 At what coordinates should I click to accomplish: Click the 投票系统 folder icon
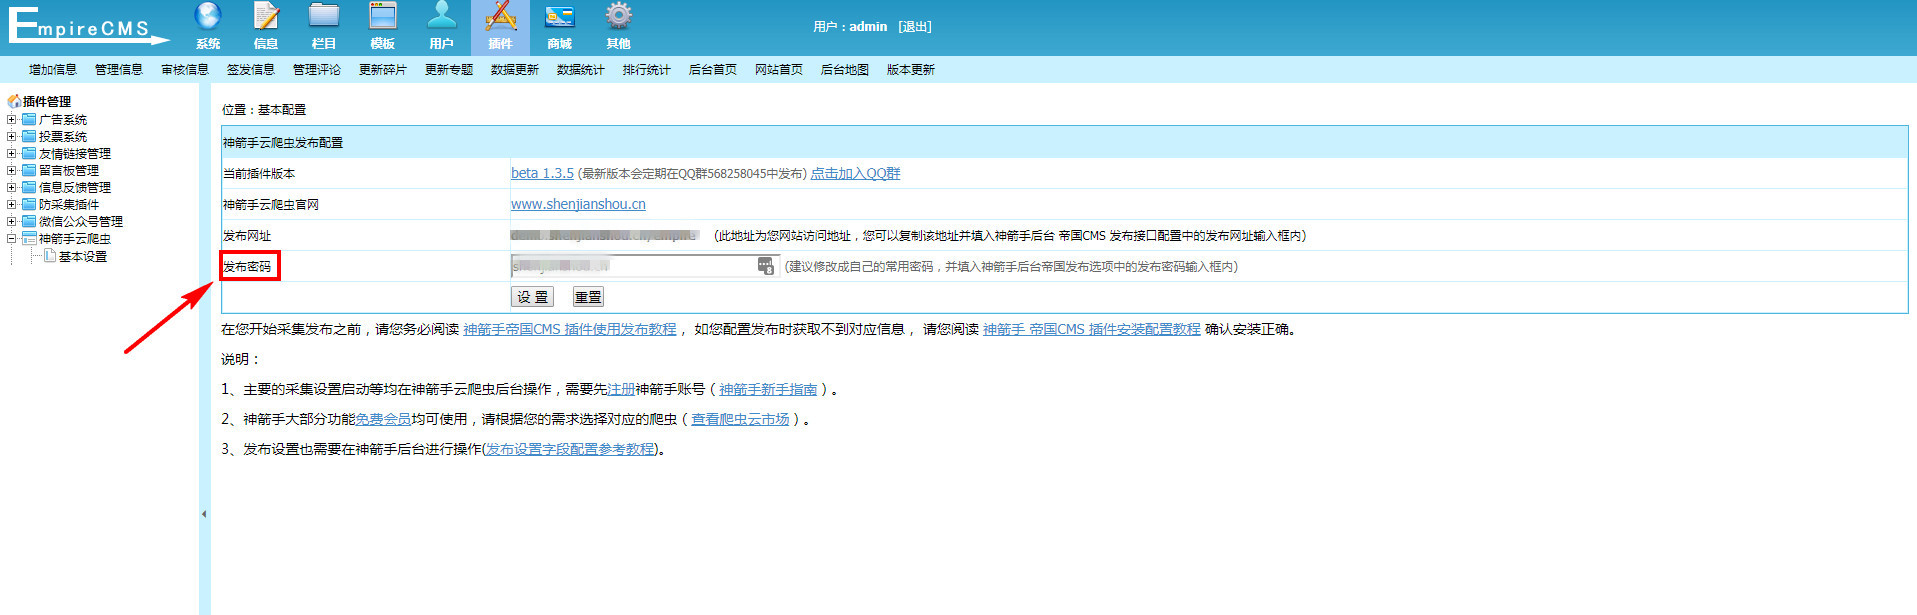pyautogui.click(x=29, y=136)
